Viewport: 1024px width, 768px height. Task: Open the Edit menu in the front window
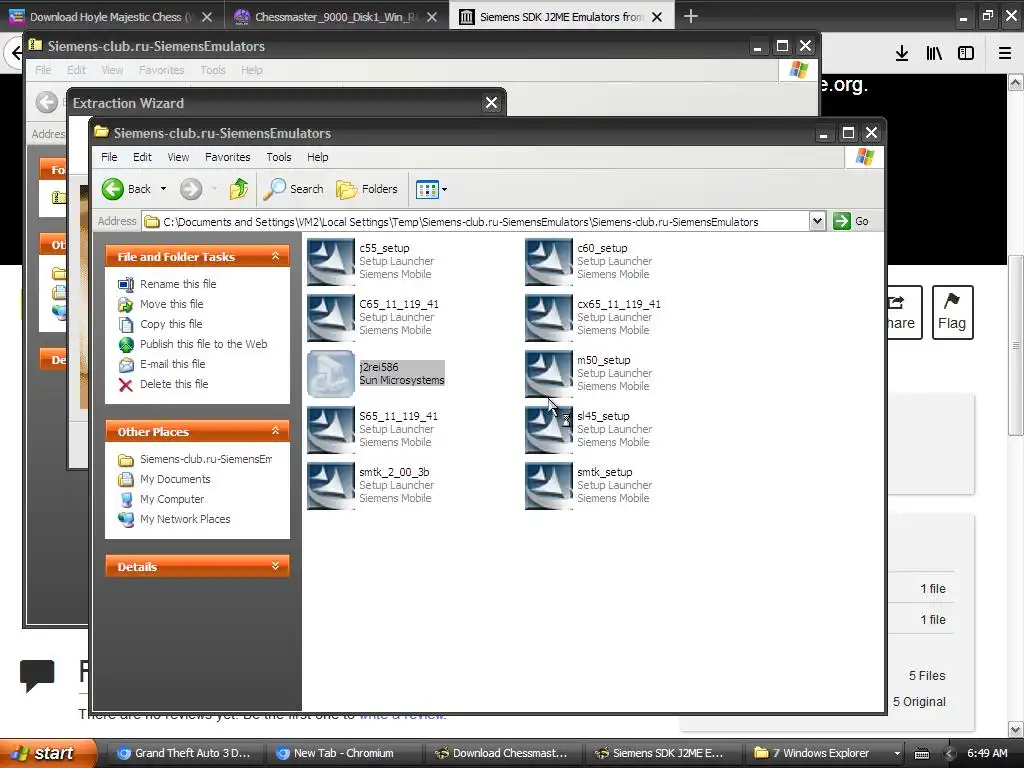(x=142, y=157)
